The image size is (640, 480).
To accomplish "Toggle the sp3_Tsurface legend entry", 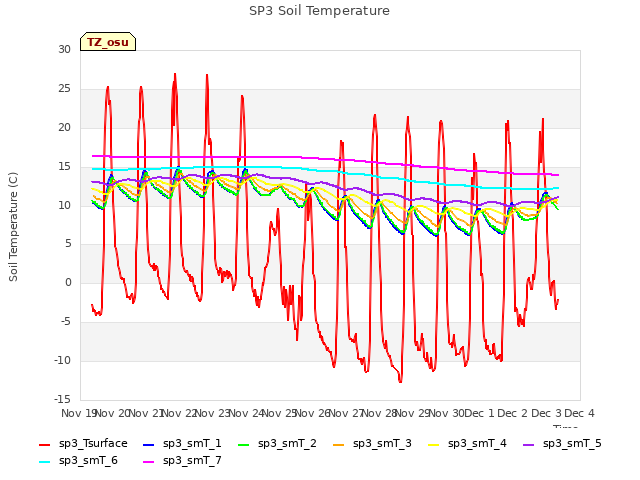I will tap(83, 444).
